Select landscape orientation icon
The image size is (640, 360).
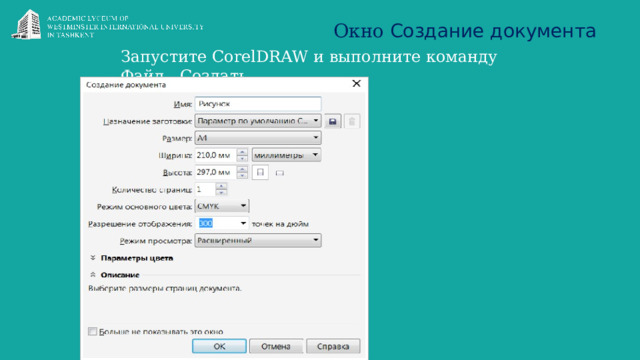(280, 173)
